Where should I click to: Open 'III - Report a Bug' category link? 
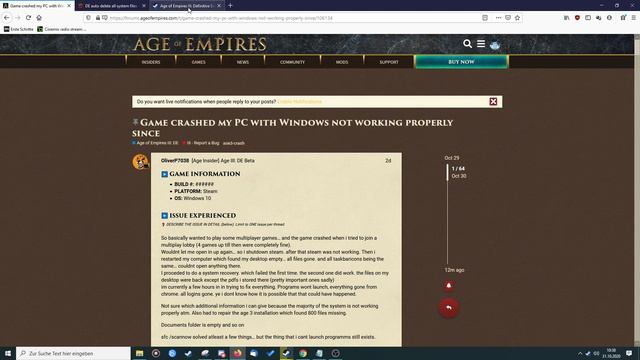coord(201,143)
